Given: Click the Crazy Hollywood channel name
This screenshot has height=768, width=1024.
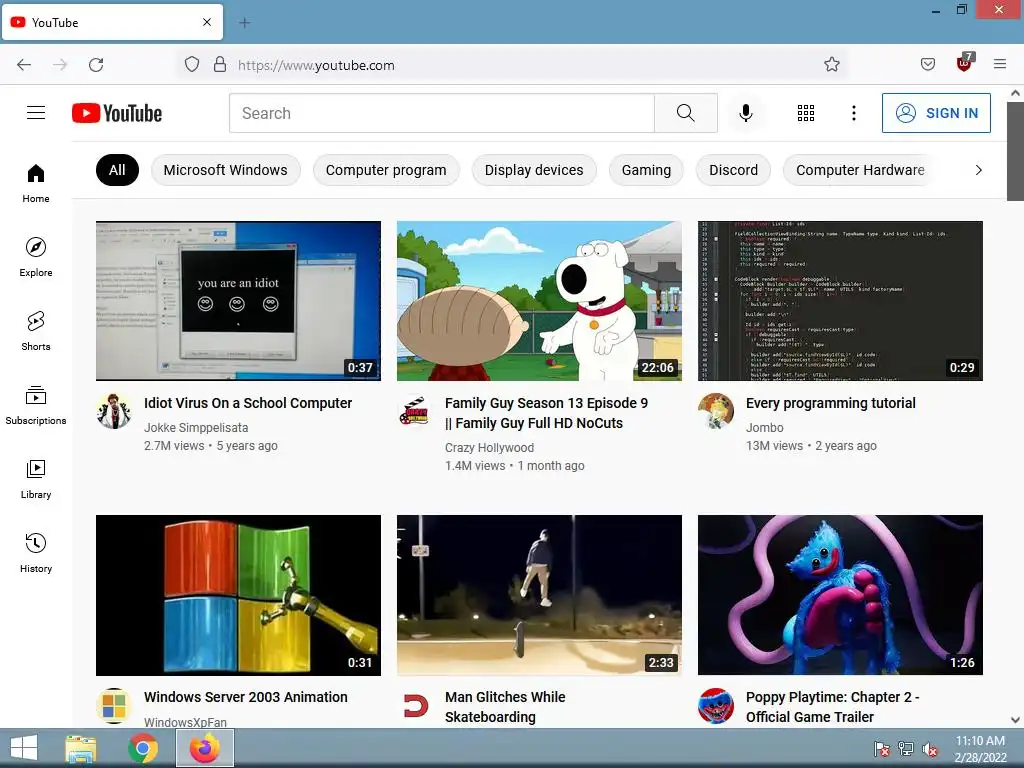Looking at the screenshot, I should click(x=489, y=447).
